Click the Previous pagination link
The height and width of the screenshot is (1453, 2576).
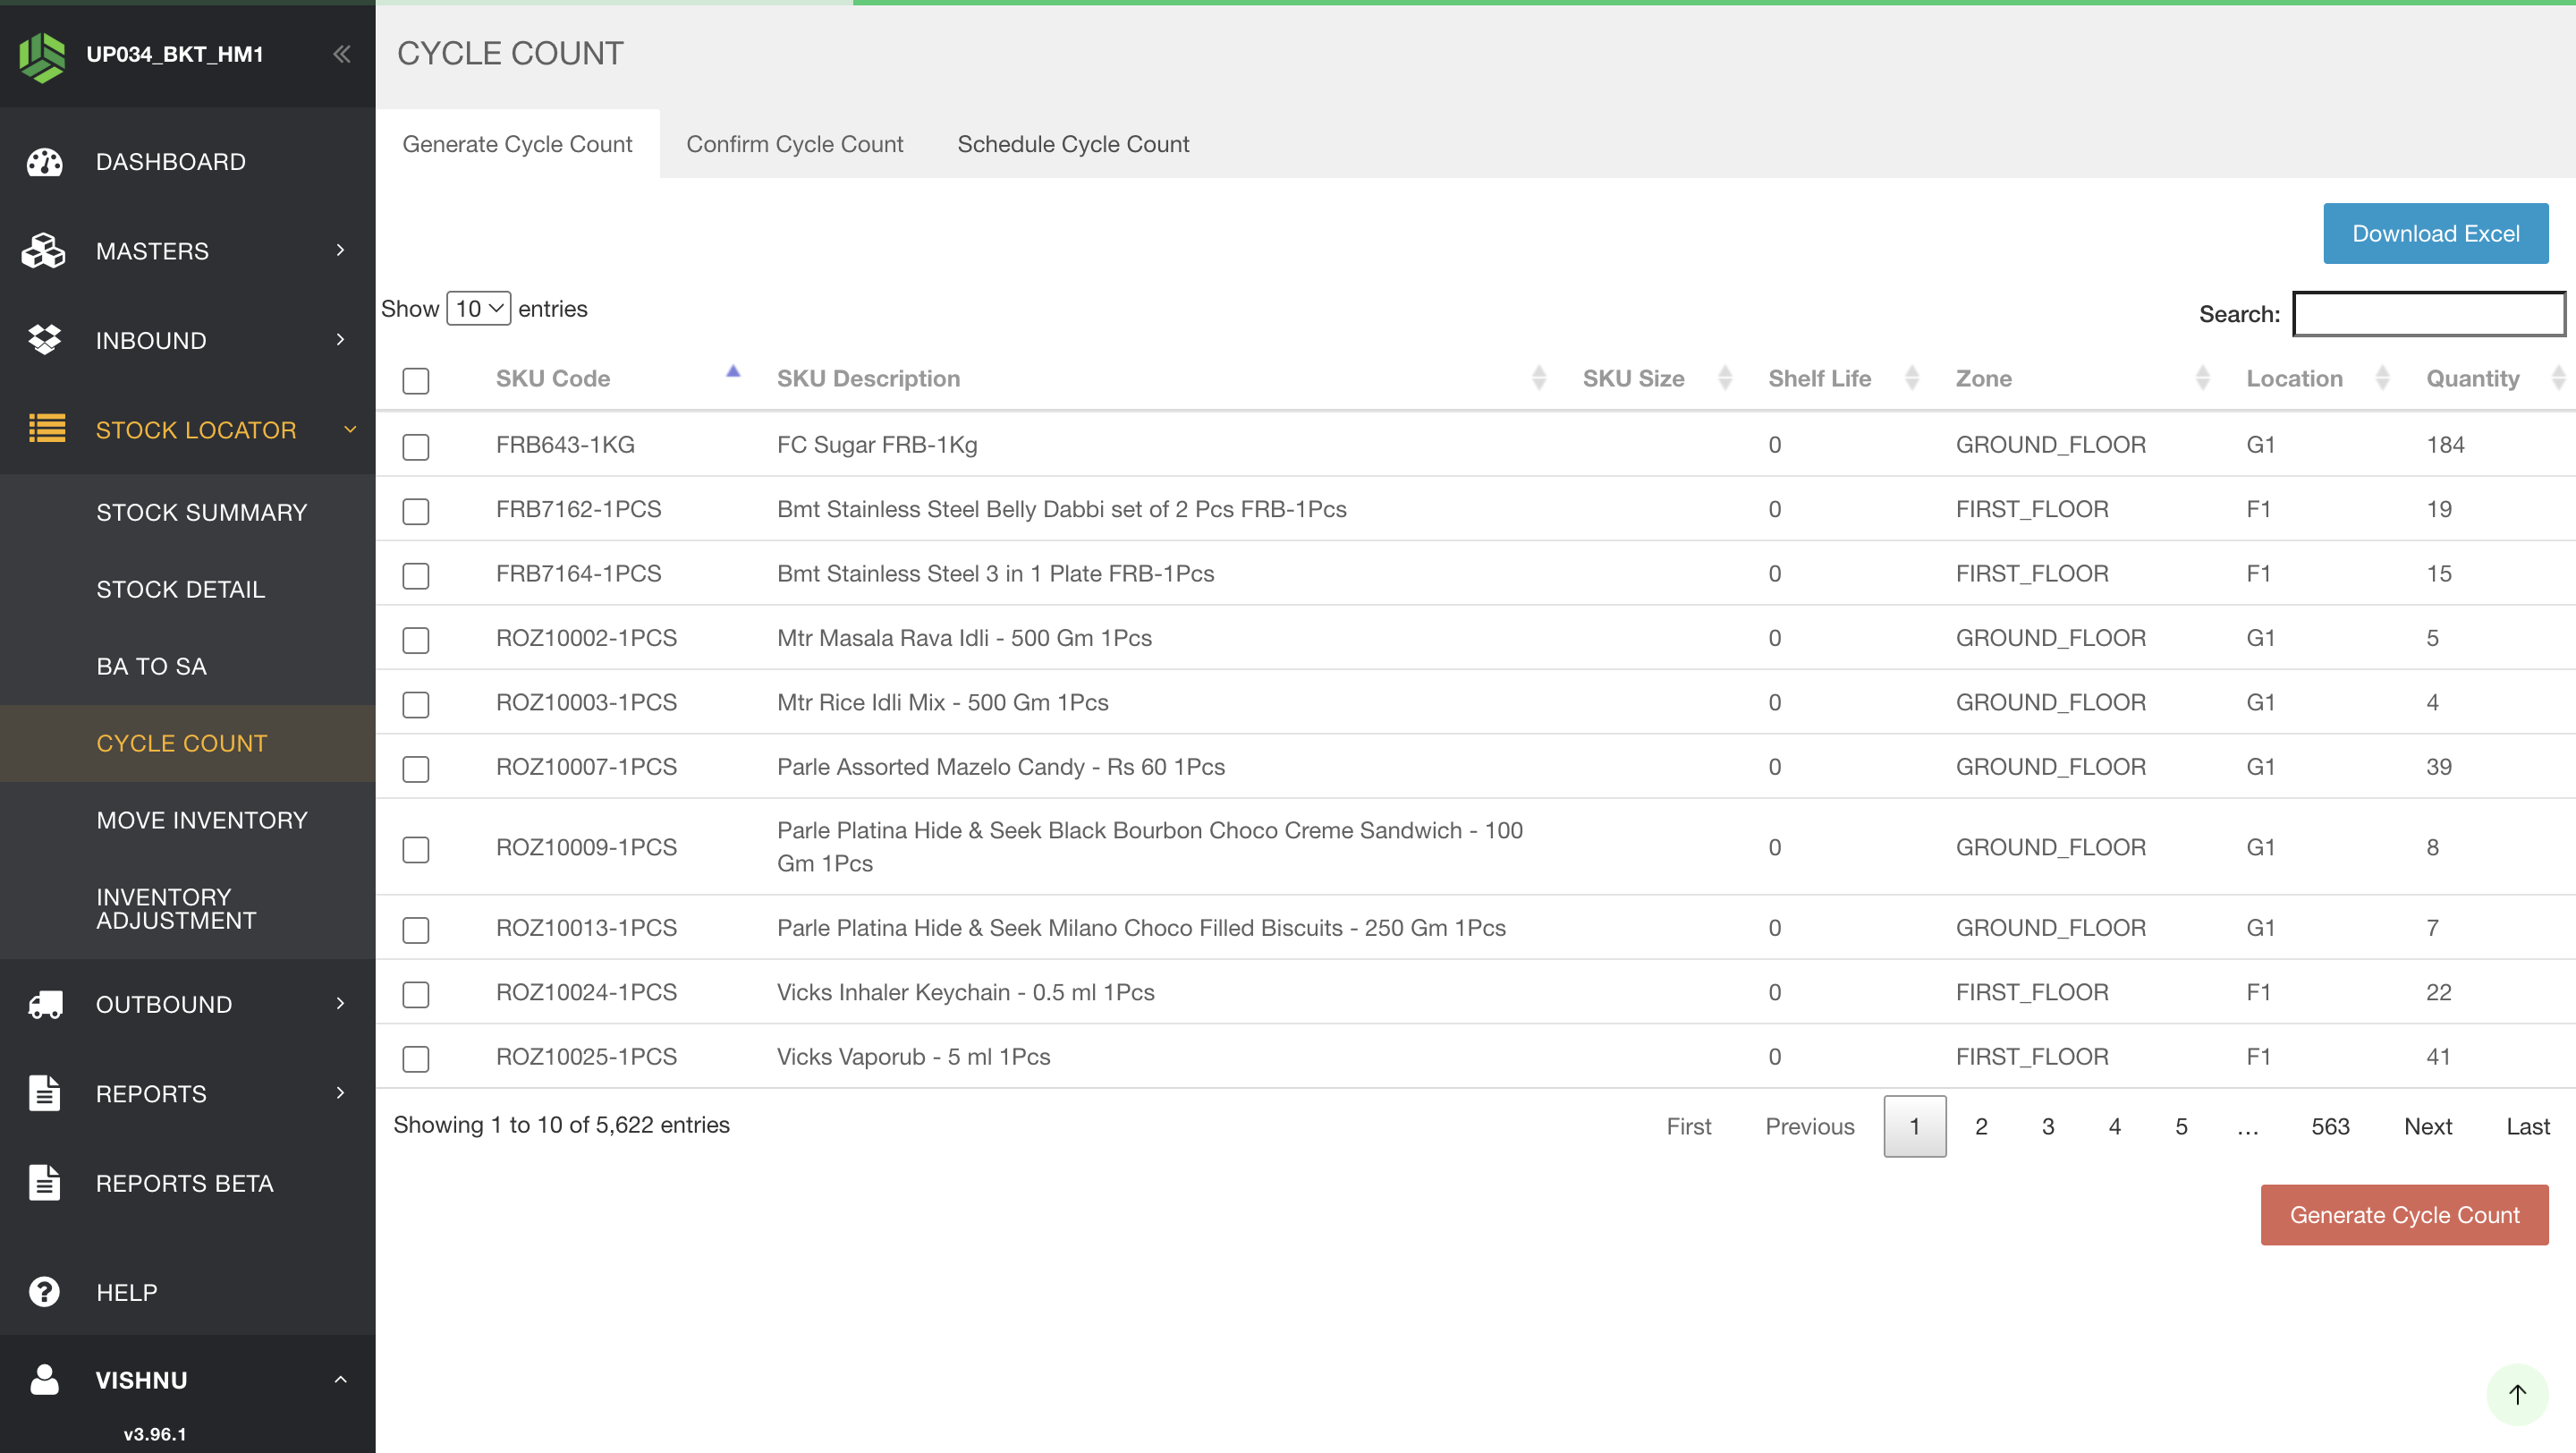(x=1809, y=1126)
